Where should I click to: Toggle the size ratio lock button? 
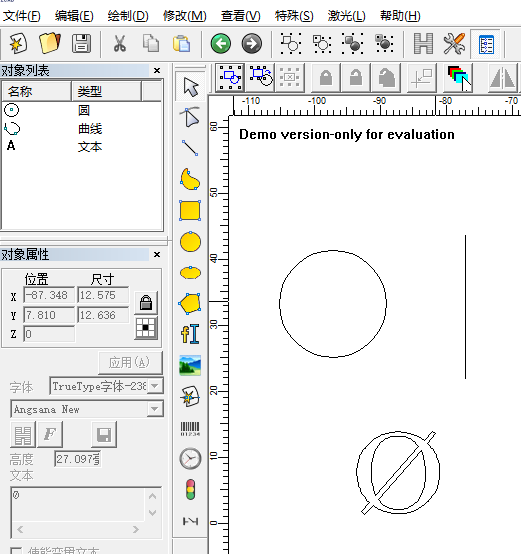146,302
